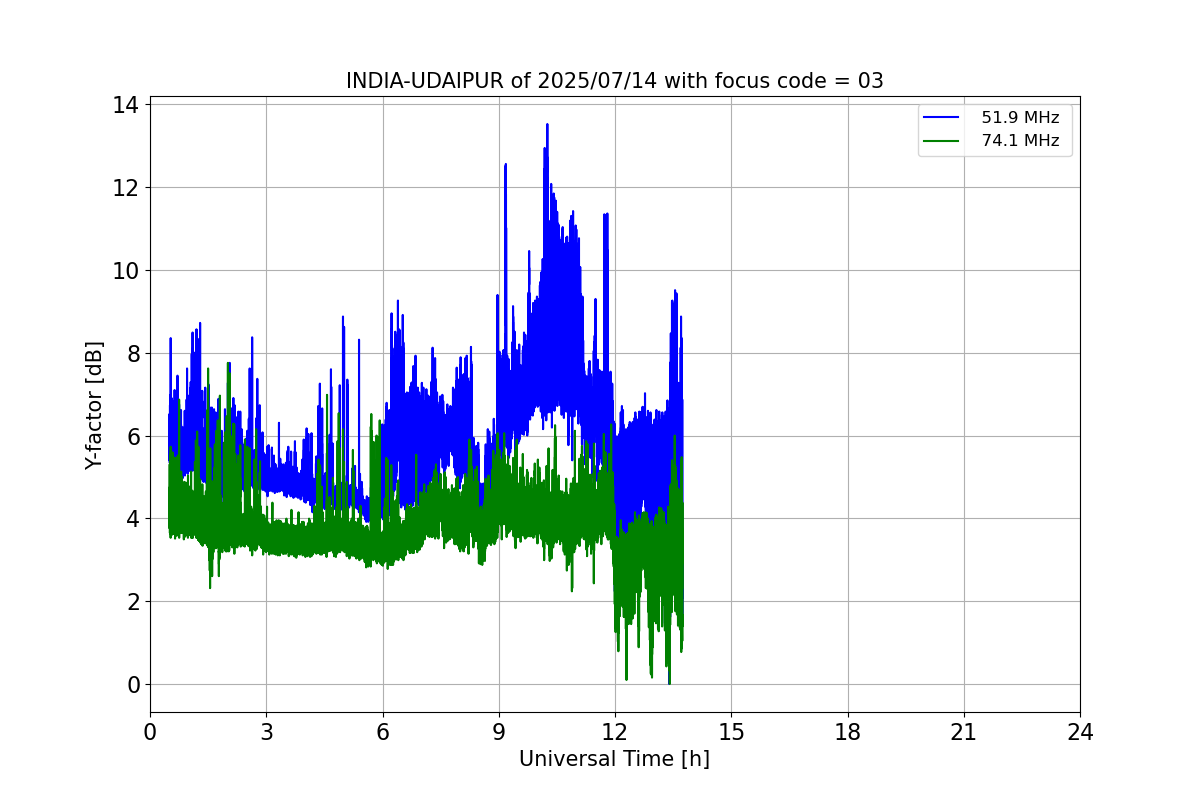Click y-axis tick label '10'
This screenshot has height=800, width=1200.
coord(127,271)
